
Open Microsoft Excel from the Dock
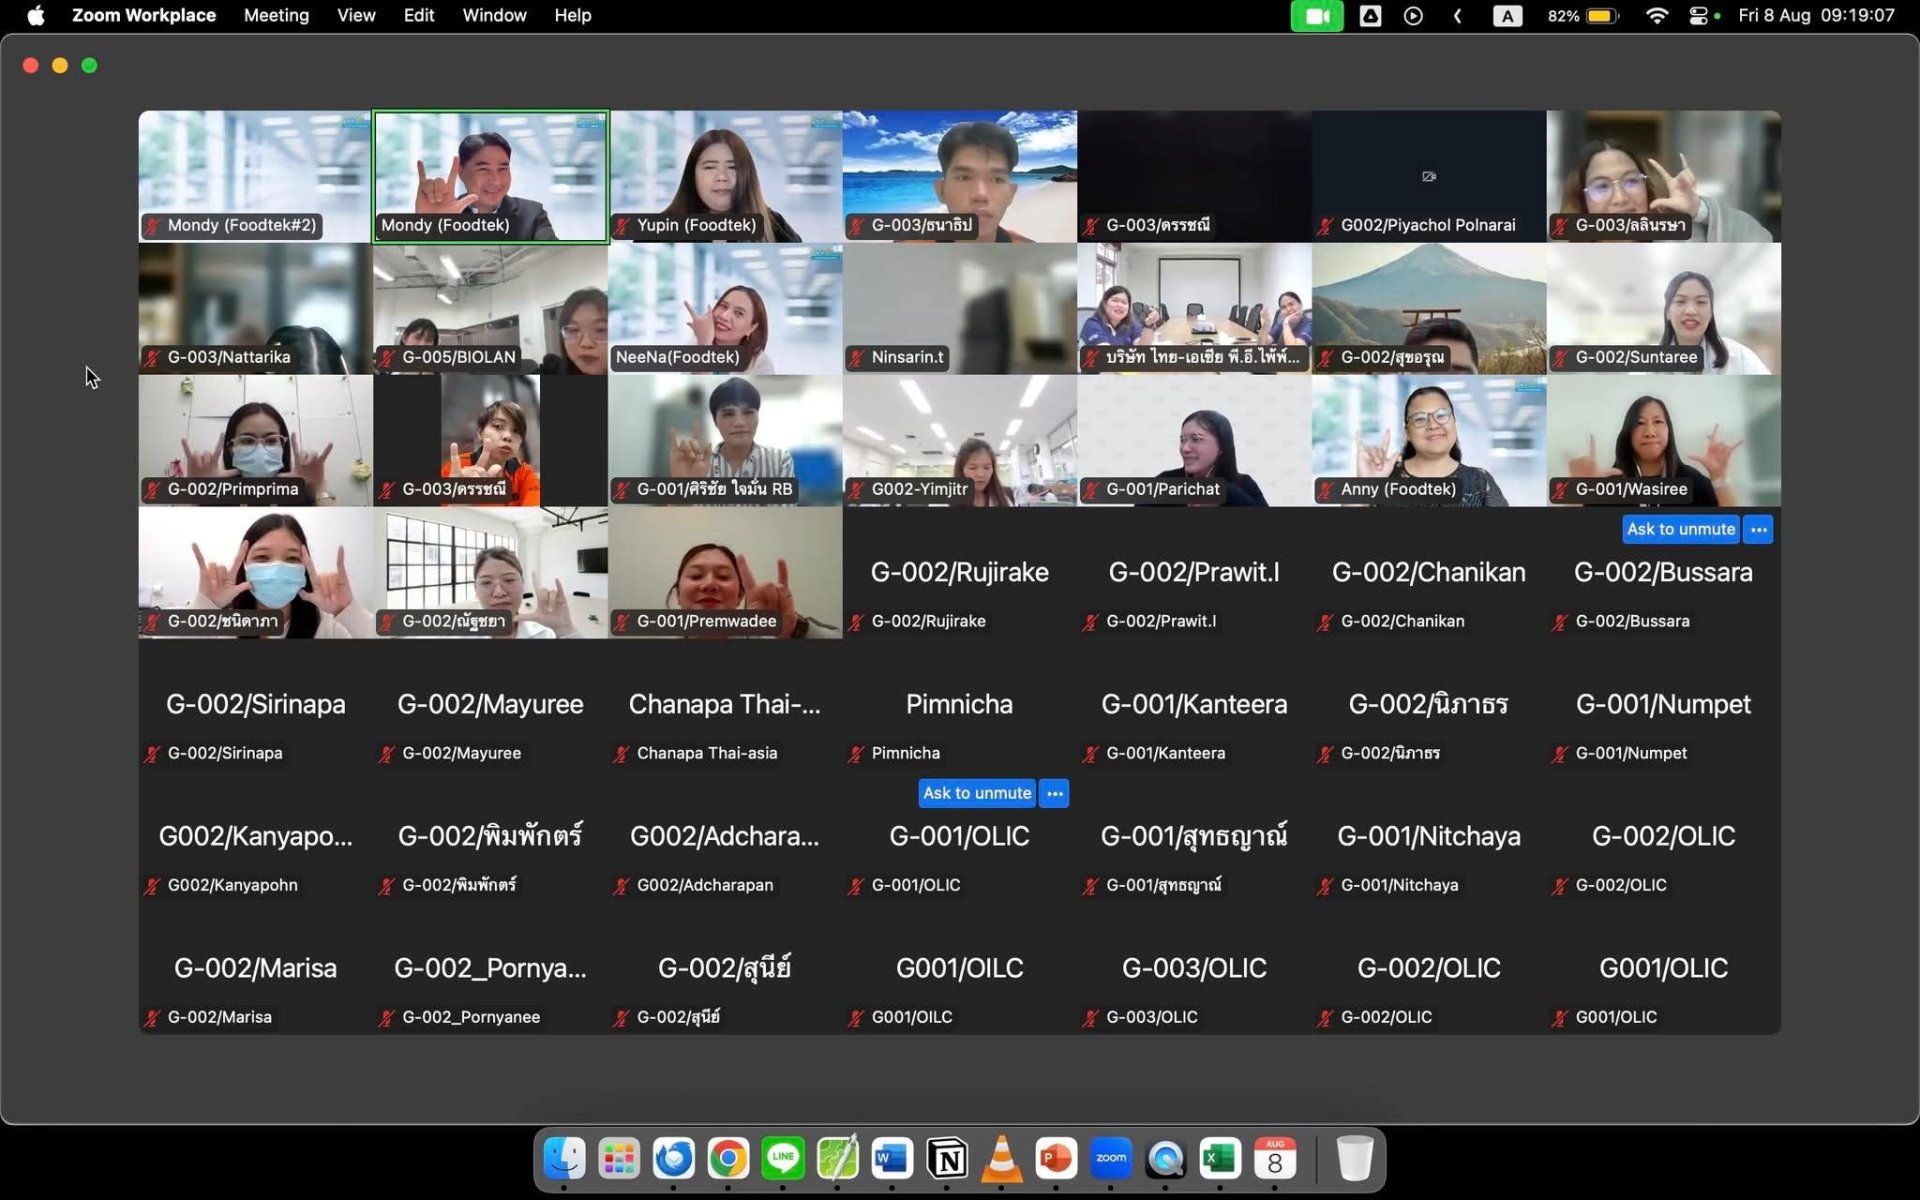click(x=1220, y=1159)
